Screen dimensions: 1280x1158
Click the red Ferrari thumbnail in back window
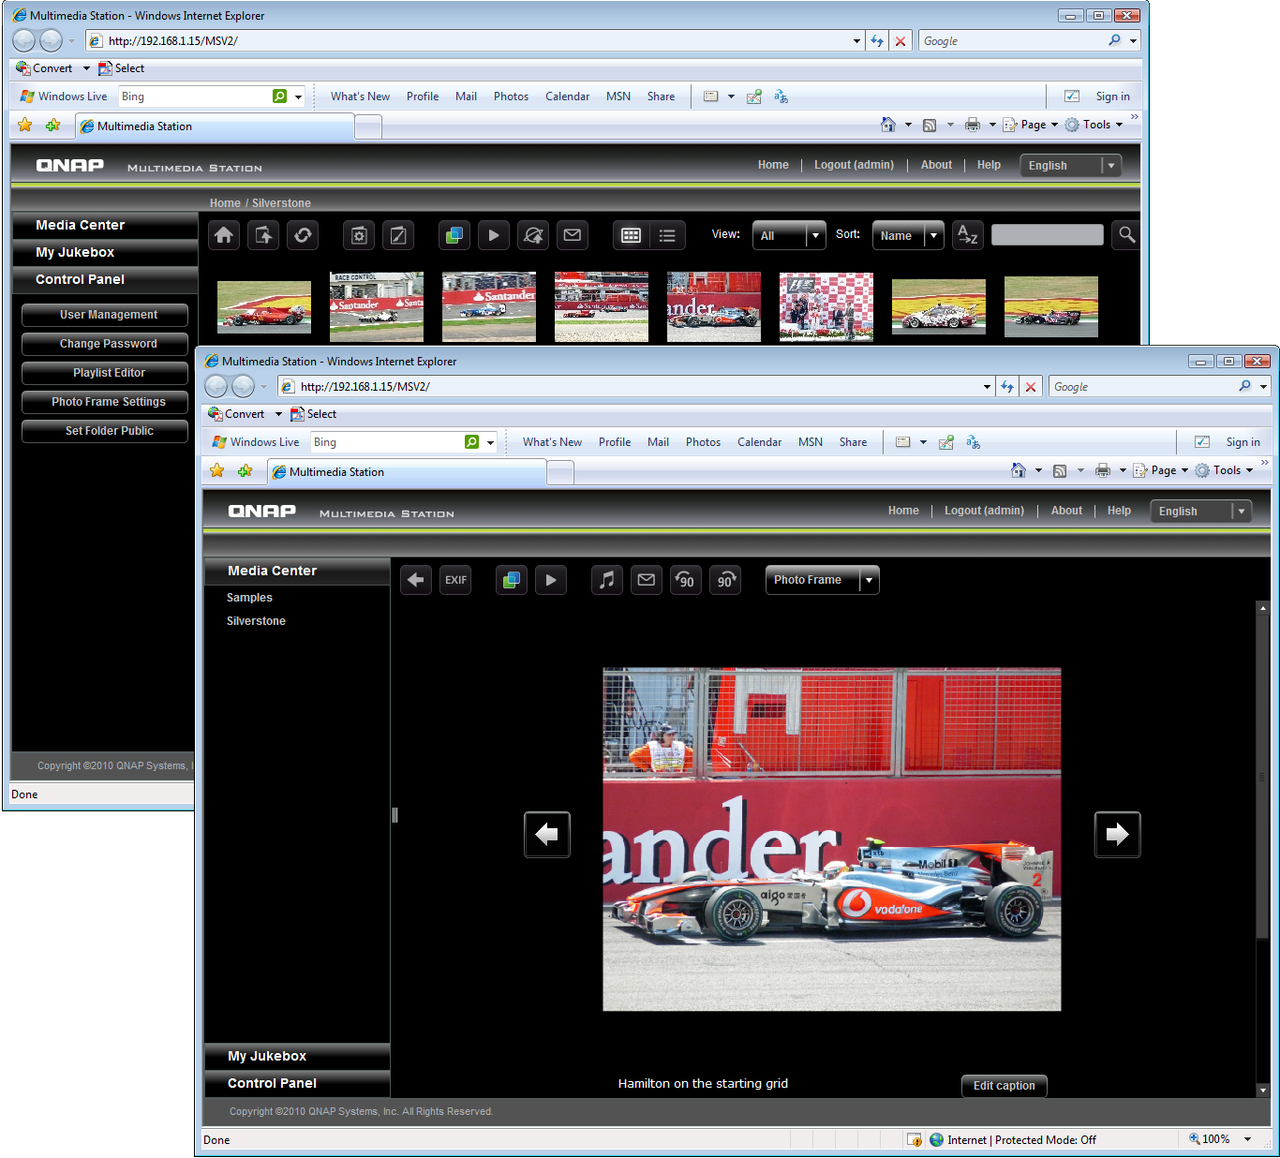coord(264,307)
